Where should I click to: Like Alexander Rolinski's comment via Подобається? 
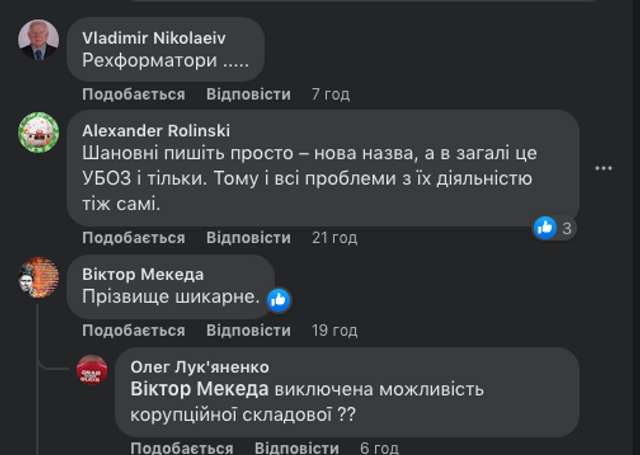133,238
